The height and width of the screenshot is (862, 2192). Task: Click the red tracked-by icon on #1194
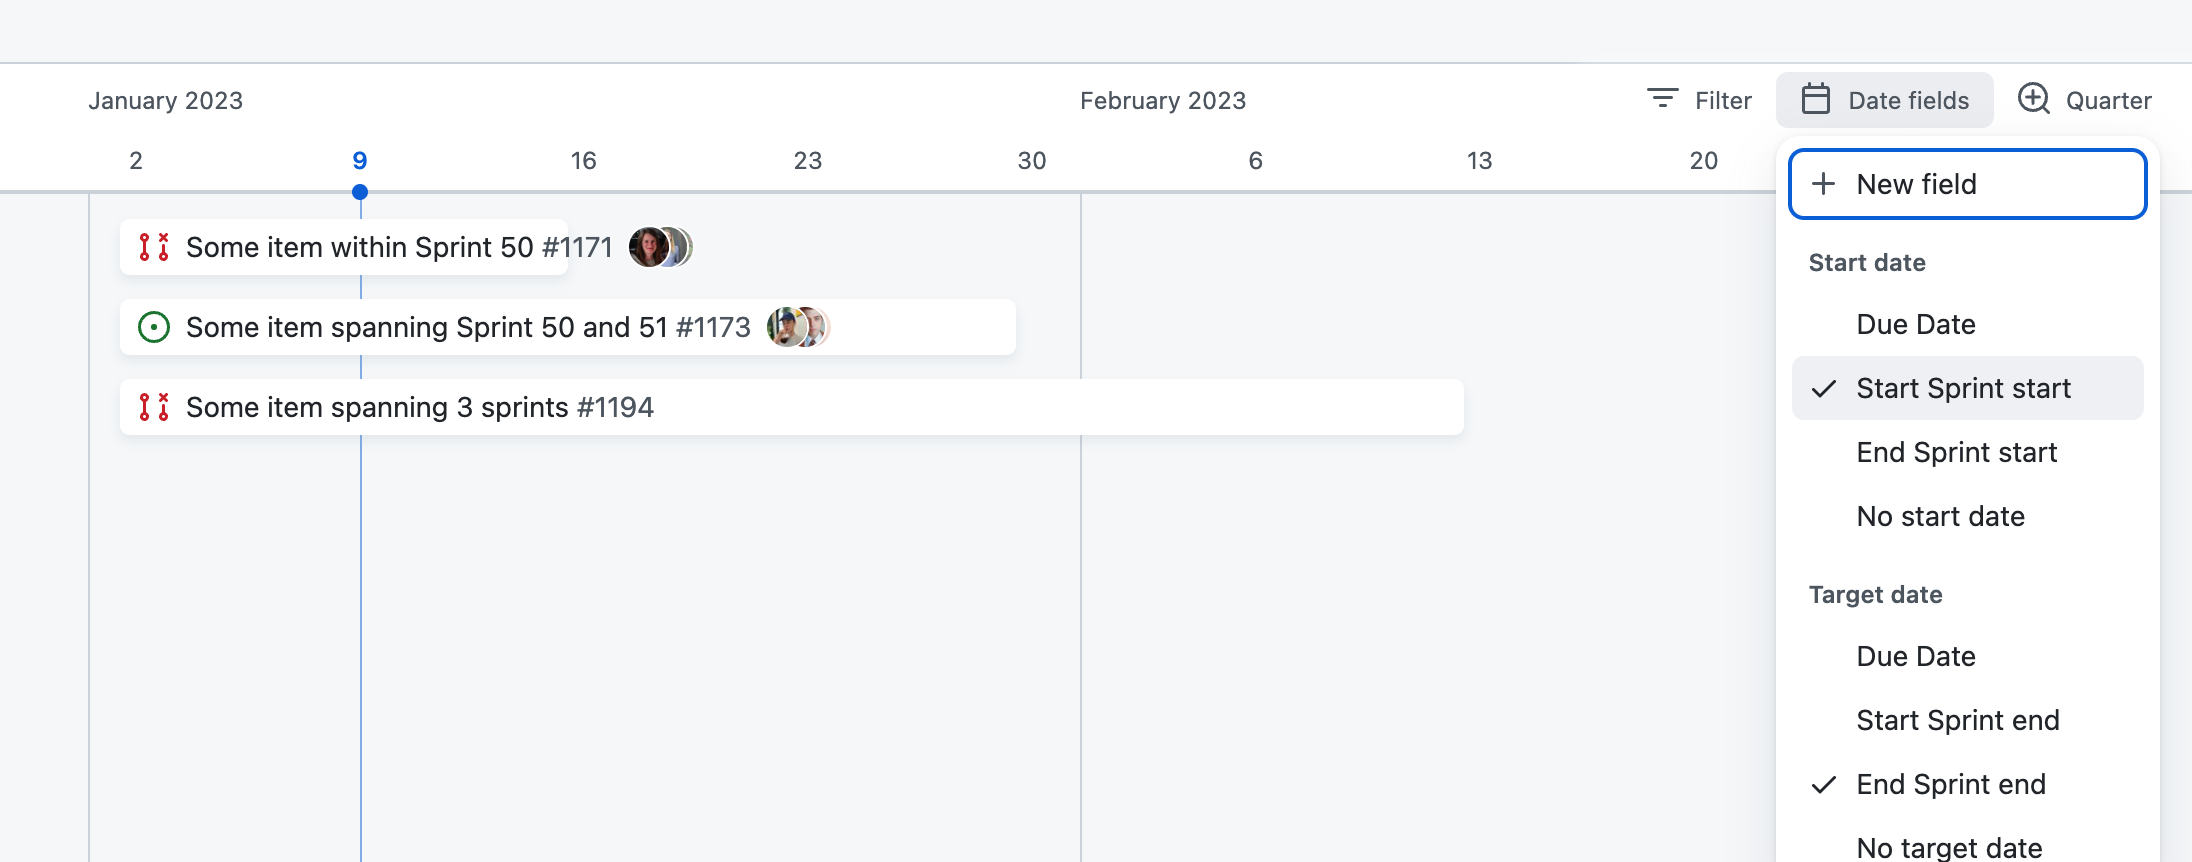click(x=153, y=407)
